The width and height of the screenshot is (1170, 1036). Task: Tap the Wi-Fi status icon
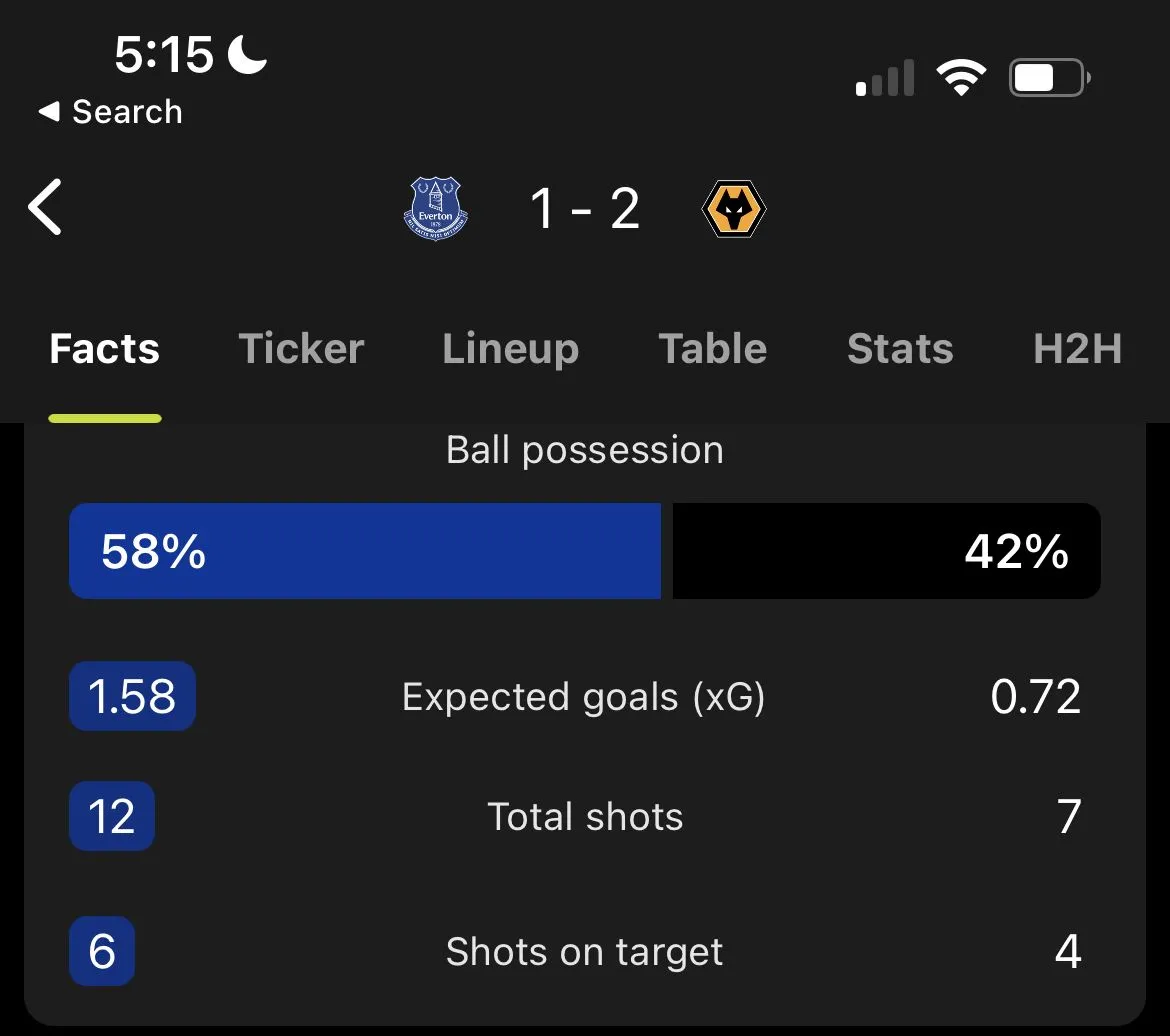click(x=960, y=78)
